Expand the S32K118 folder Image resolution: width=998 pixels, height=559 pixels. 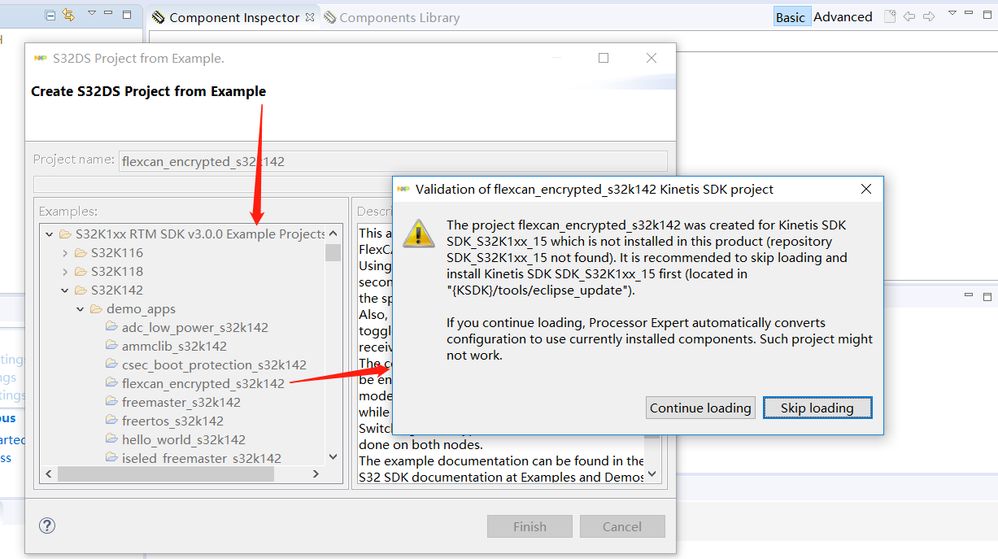(65, 272)
